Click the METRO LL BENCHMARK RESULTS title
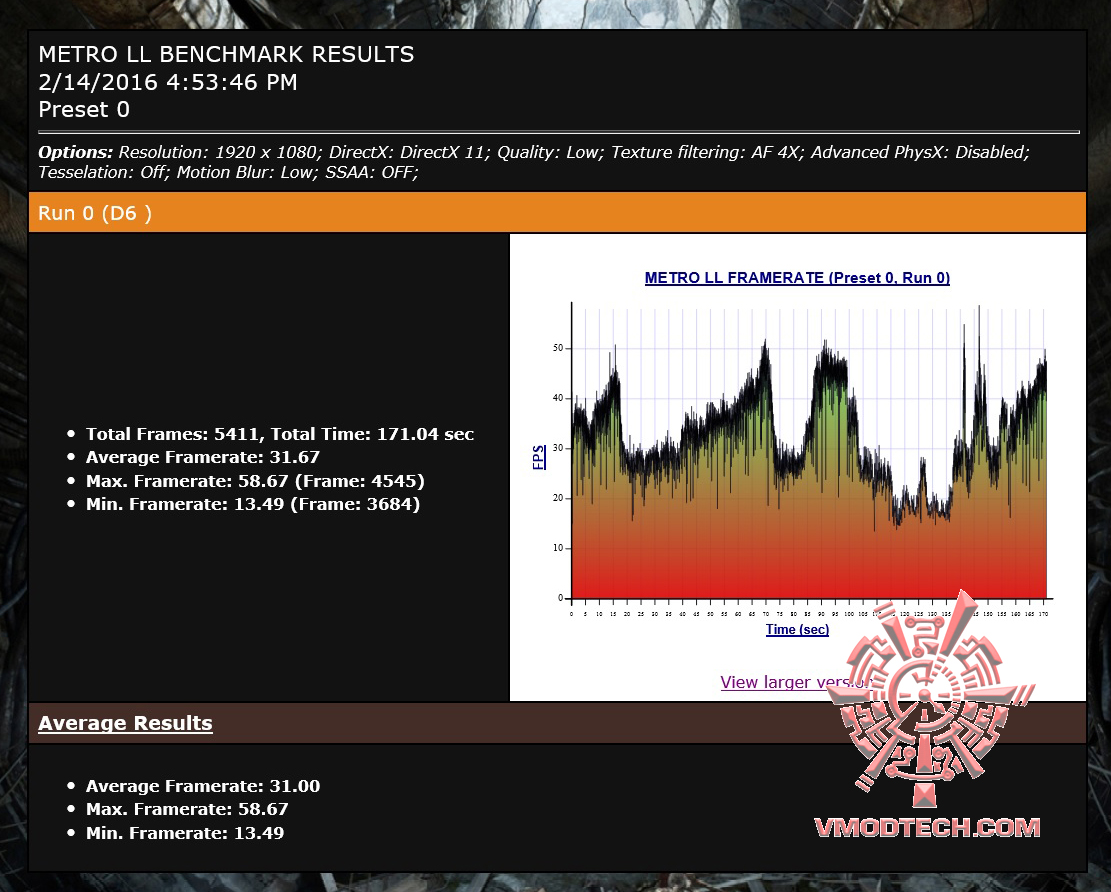Viewport: 1111px width, 892px height. pos(226,55)
